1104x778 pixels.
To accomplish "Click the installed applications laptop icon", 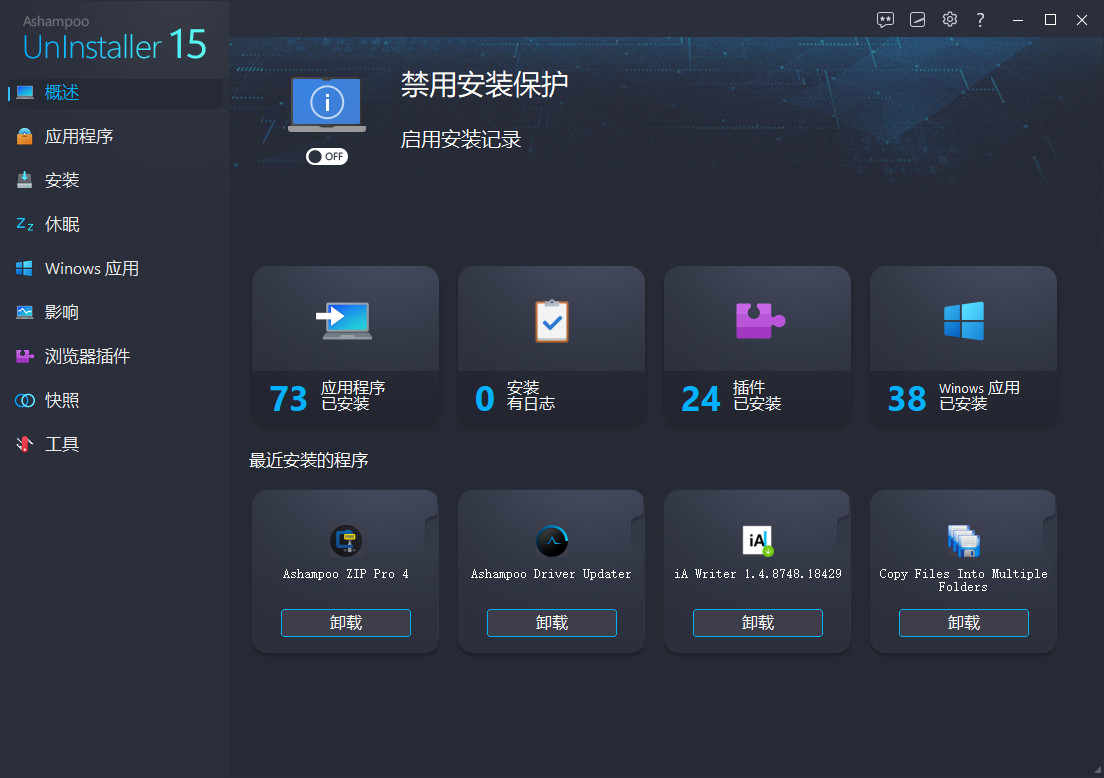I will [x=344, y=321].
